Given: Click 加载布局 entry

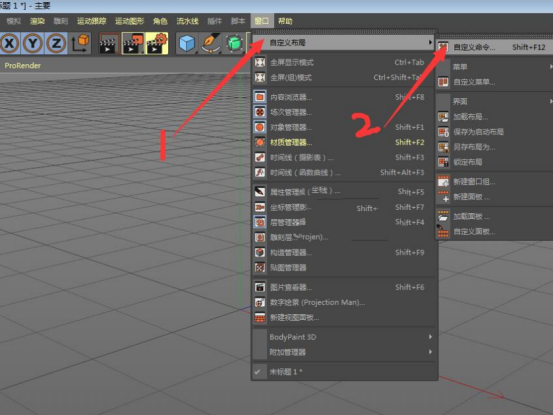Looking at the screenshot, I should [494, 117].
